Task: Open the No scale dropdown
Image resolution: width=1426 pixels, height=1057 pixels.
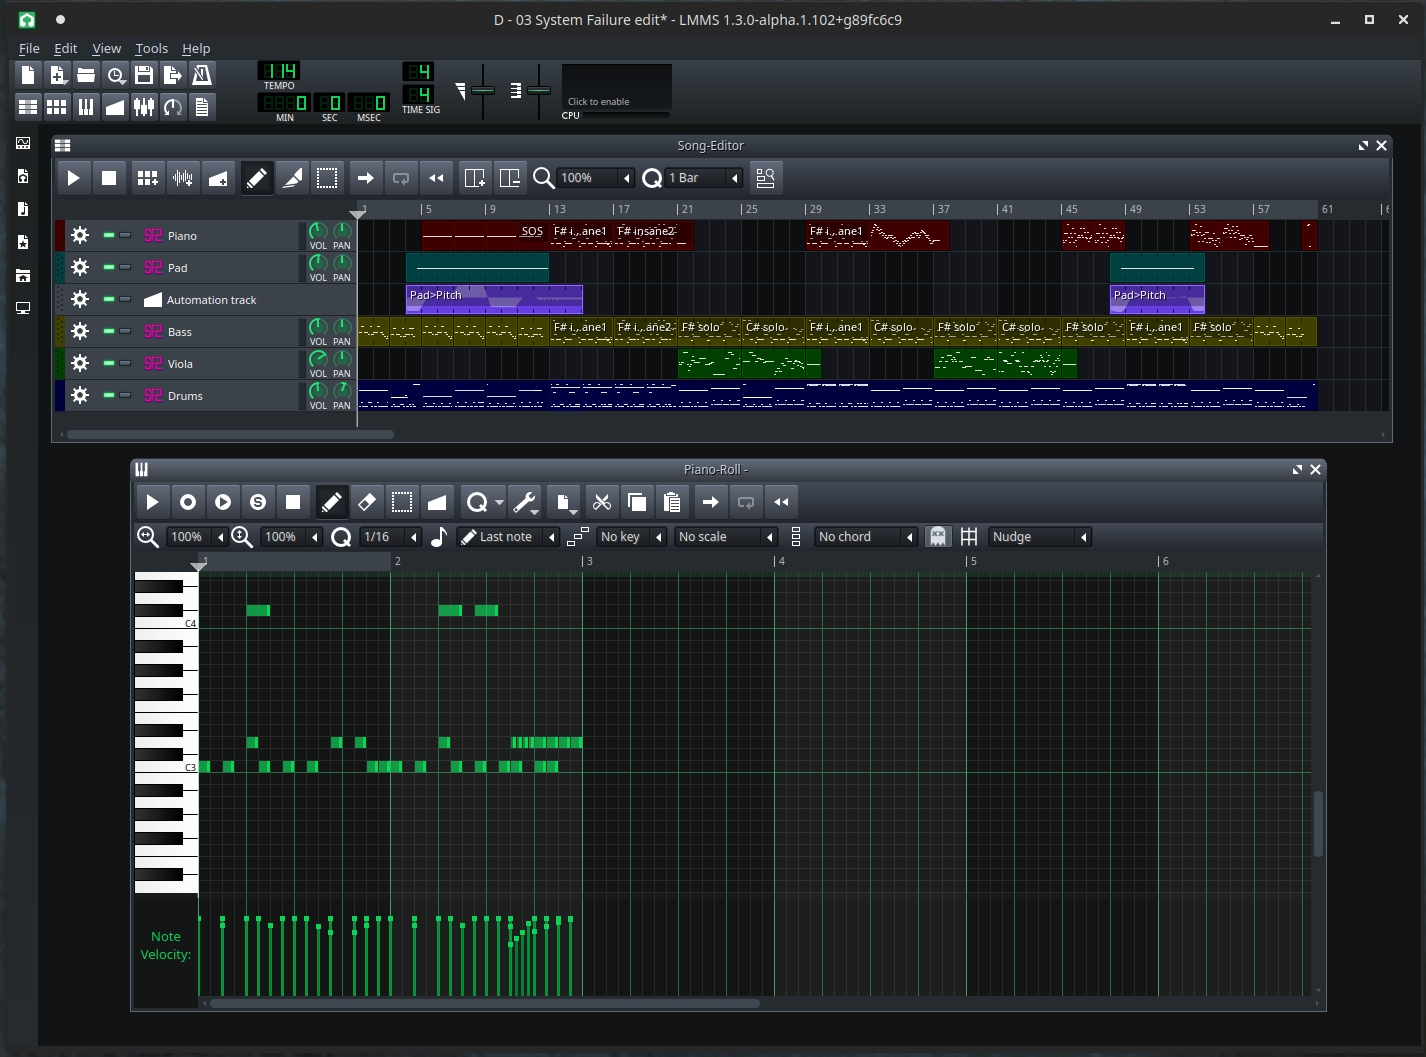Action: coord(726,537)
